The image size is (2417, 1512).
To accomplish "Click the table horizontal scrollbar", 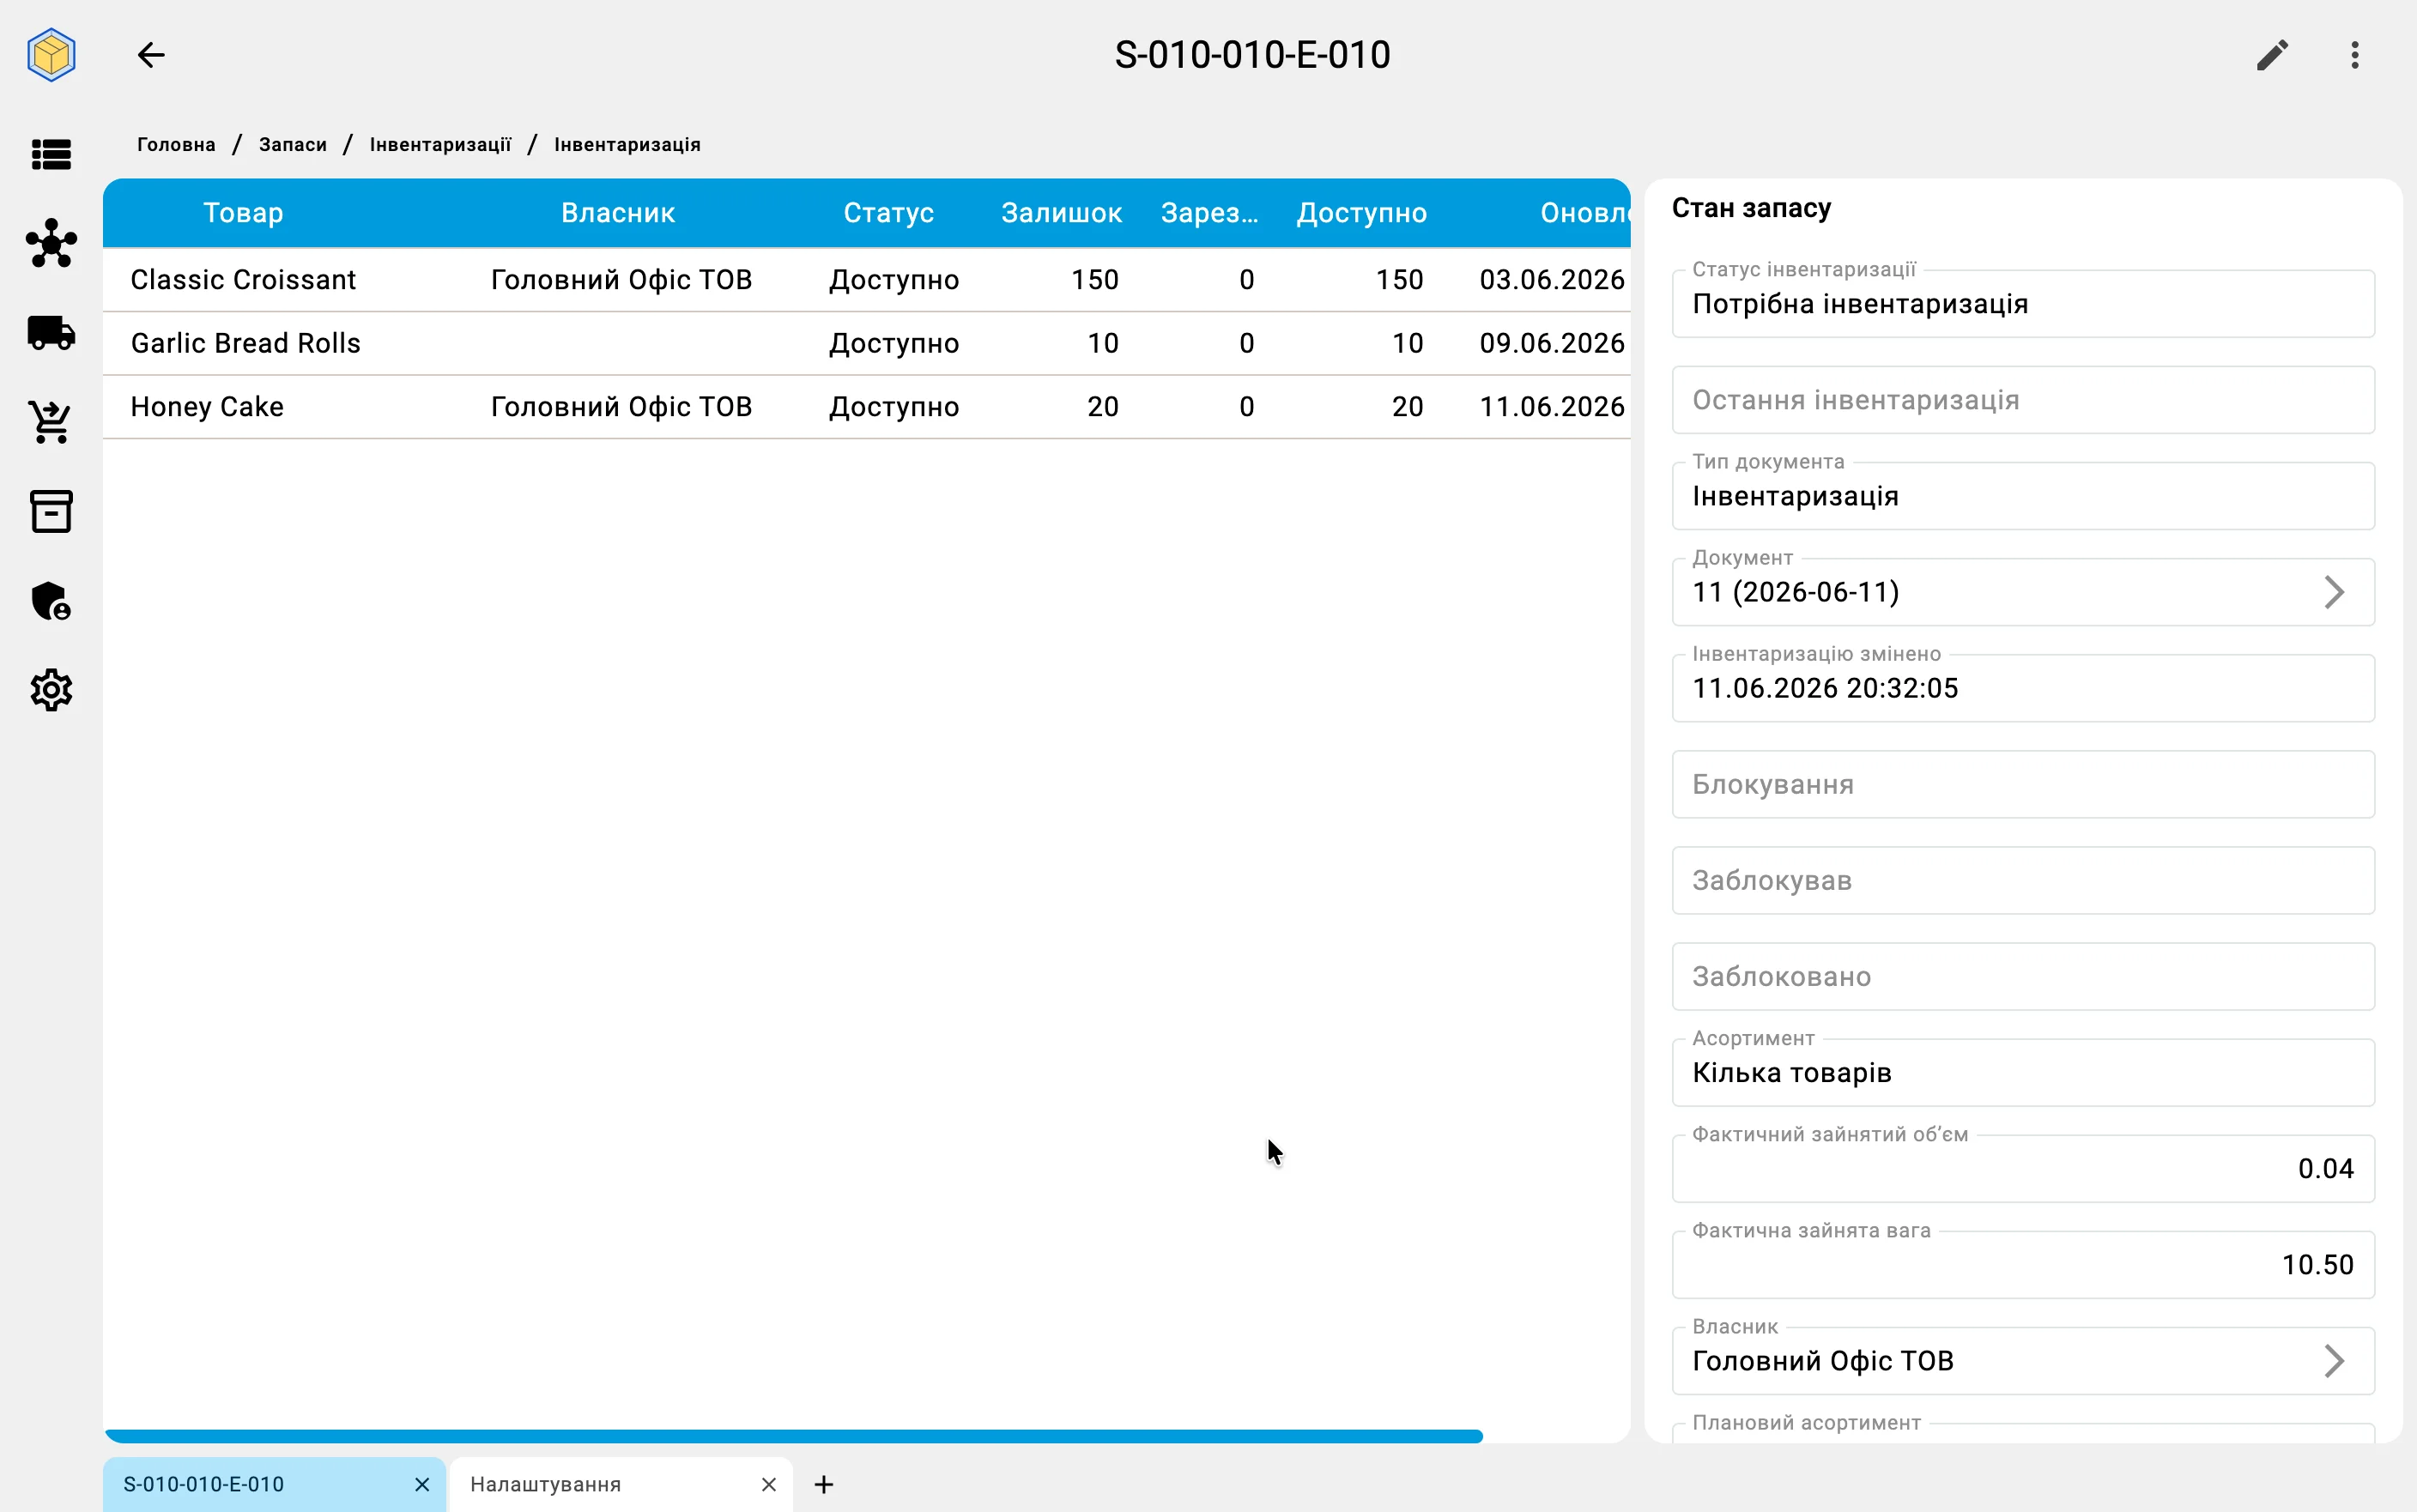I will tap(794, 1436).
